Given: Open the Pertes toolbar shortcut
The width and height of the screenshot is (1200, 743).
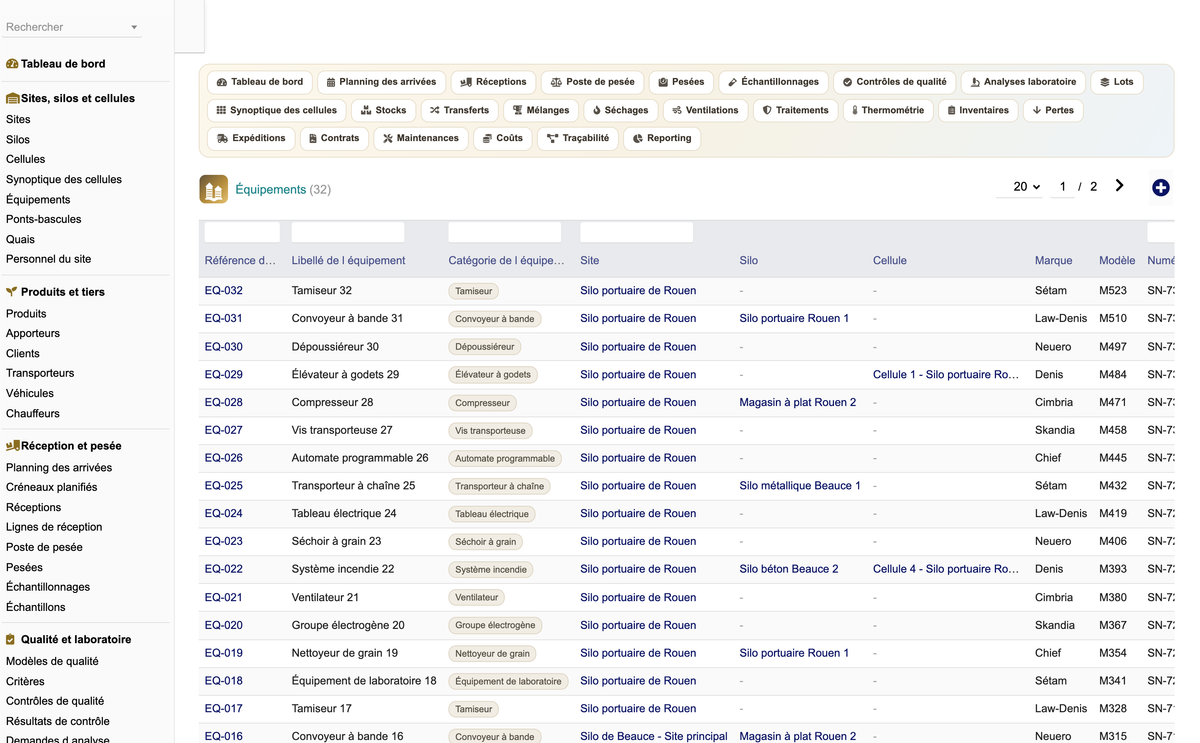Looking at the screenshot, I should (1053, 110).
